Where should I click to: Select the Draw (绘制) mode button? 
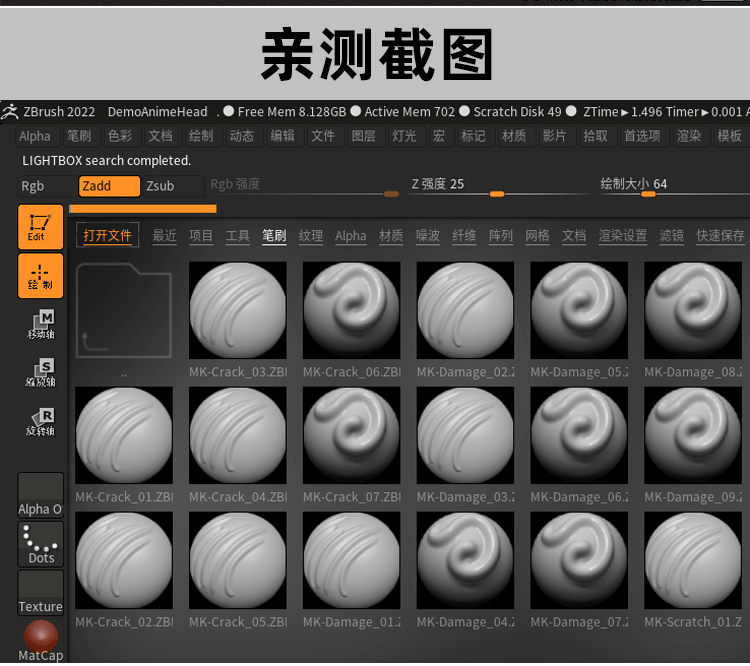[40, 276]
